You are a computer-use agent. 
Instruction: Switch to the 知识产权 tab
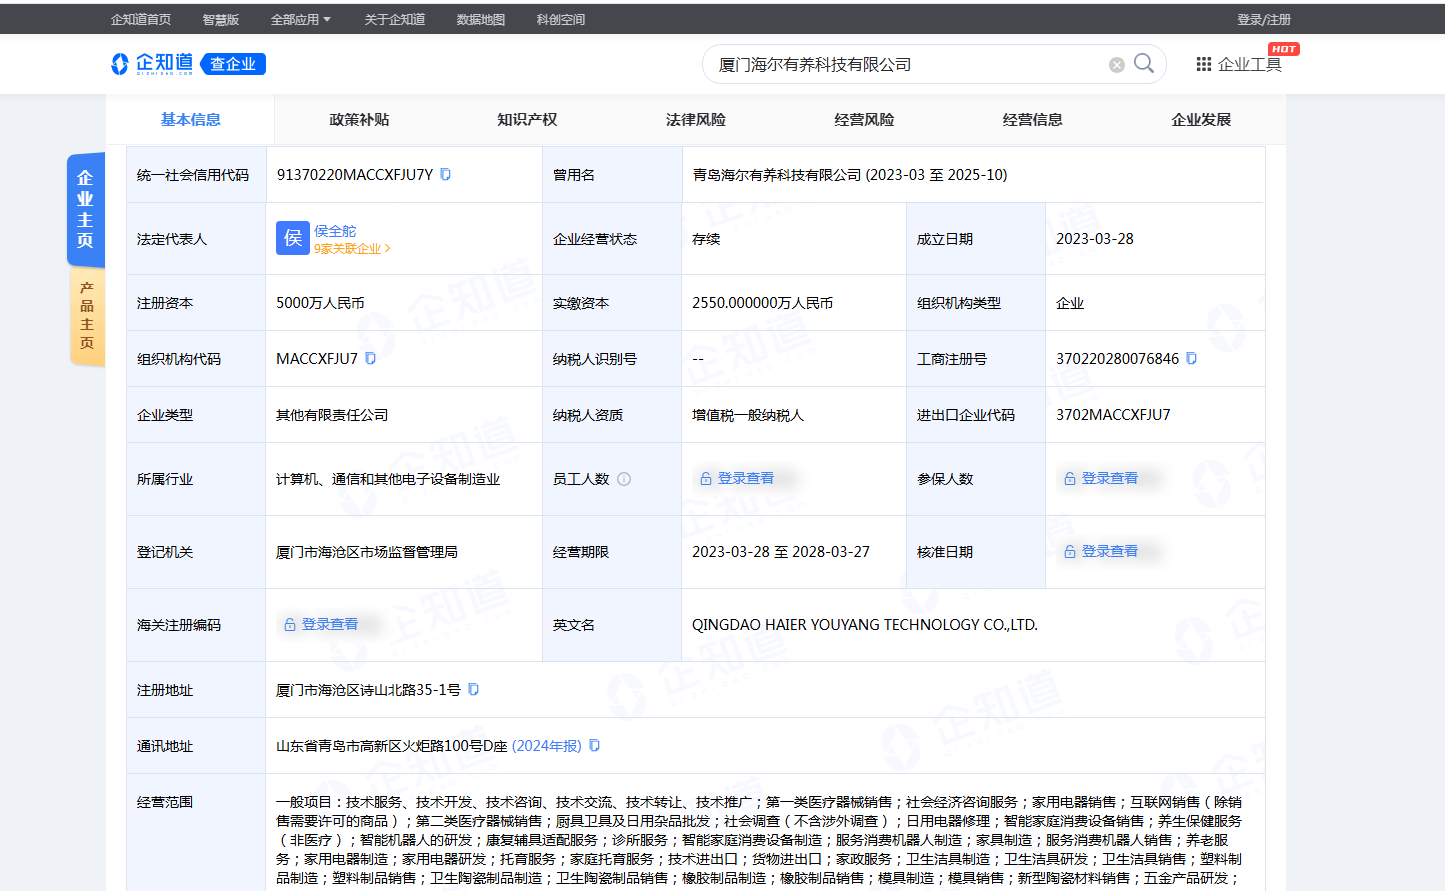click(x=527, y=120)
